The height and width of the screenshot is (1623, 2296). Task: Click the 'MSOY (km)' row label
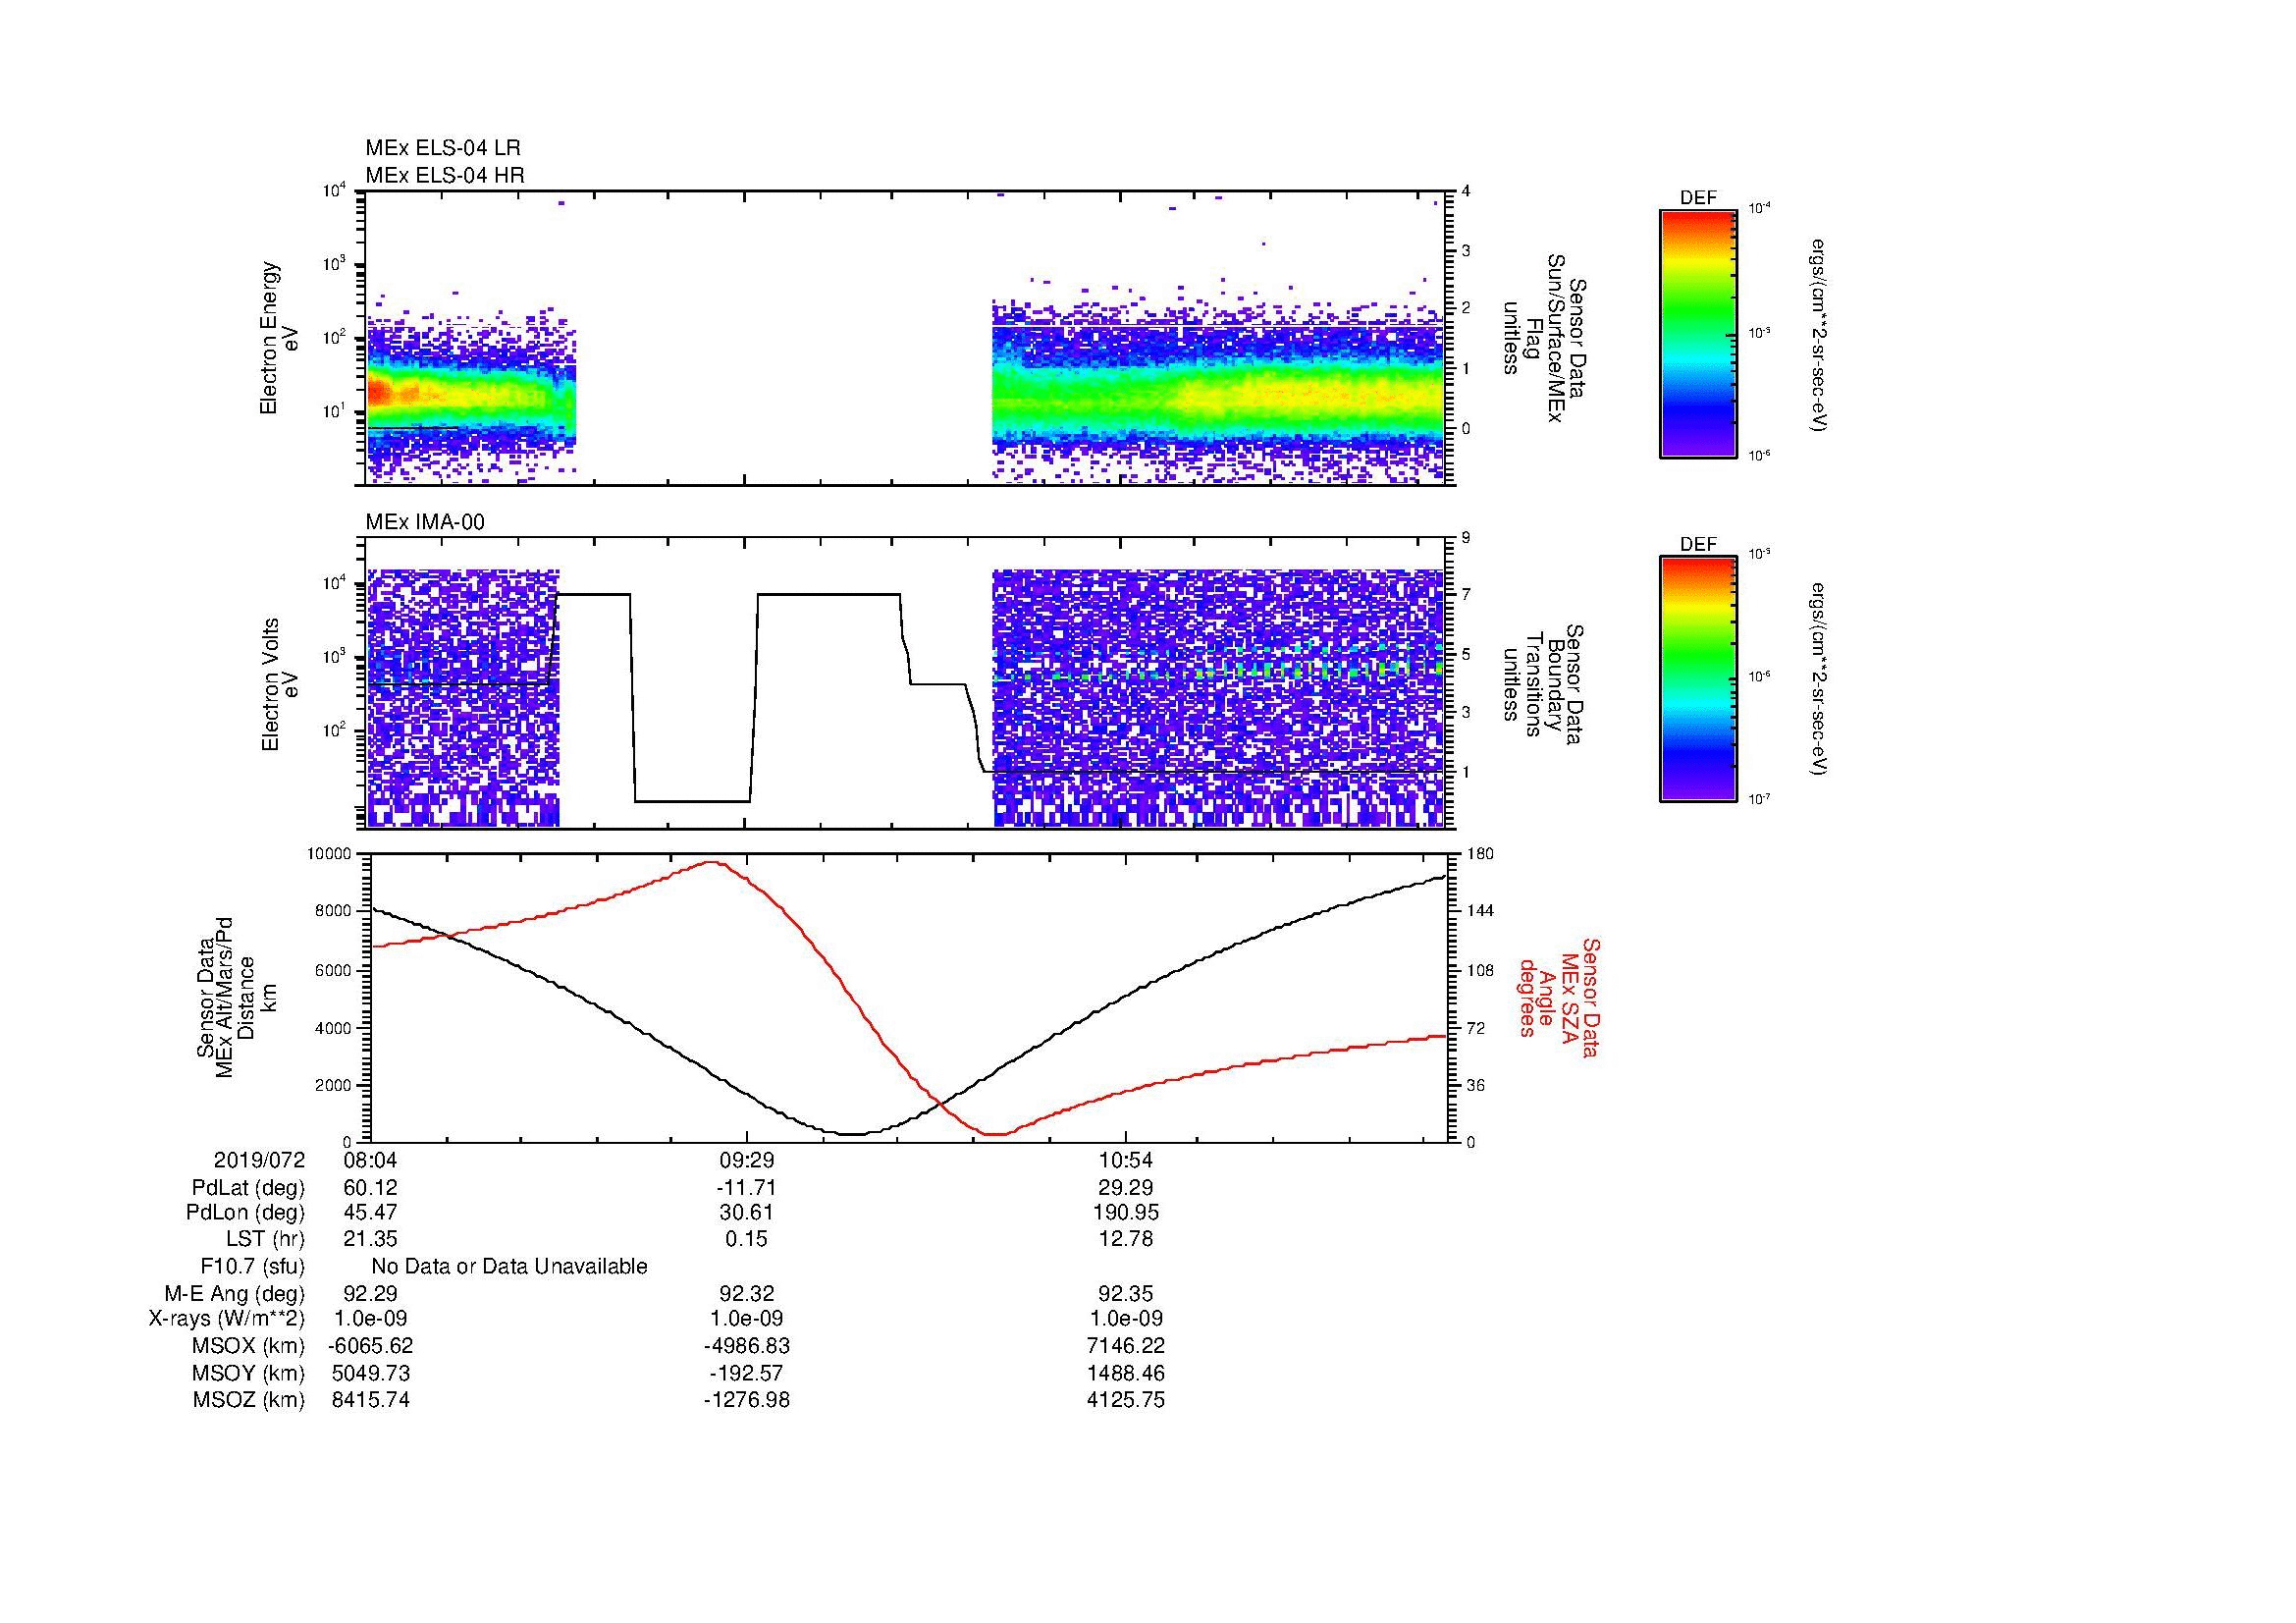pyautogui.click(x=248, y=1373)
